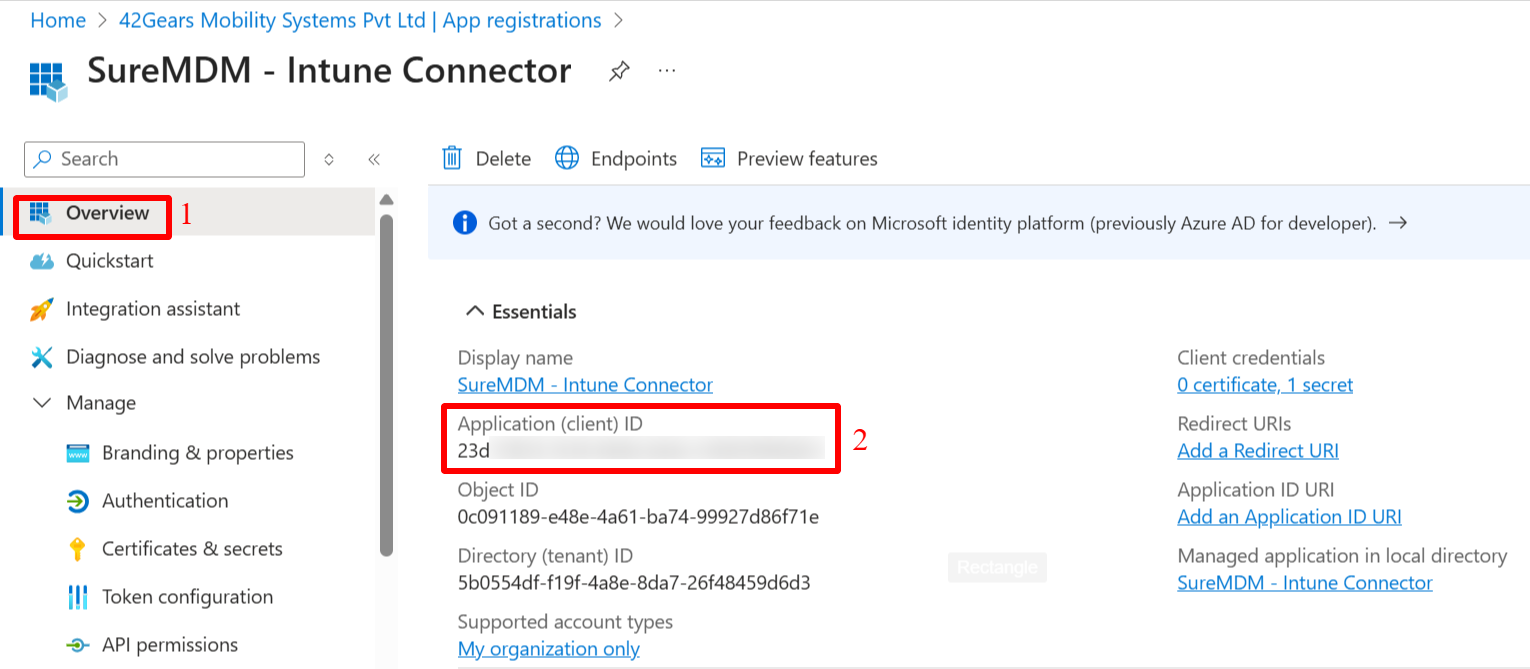
Task: Click the sidebar expand/sort arrows
Action: coord(329,159)
